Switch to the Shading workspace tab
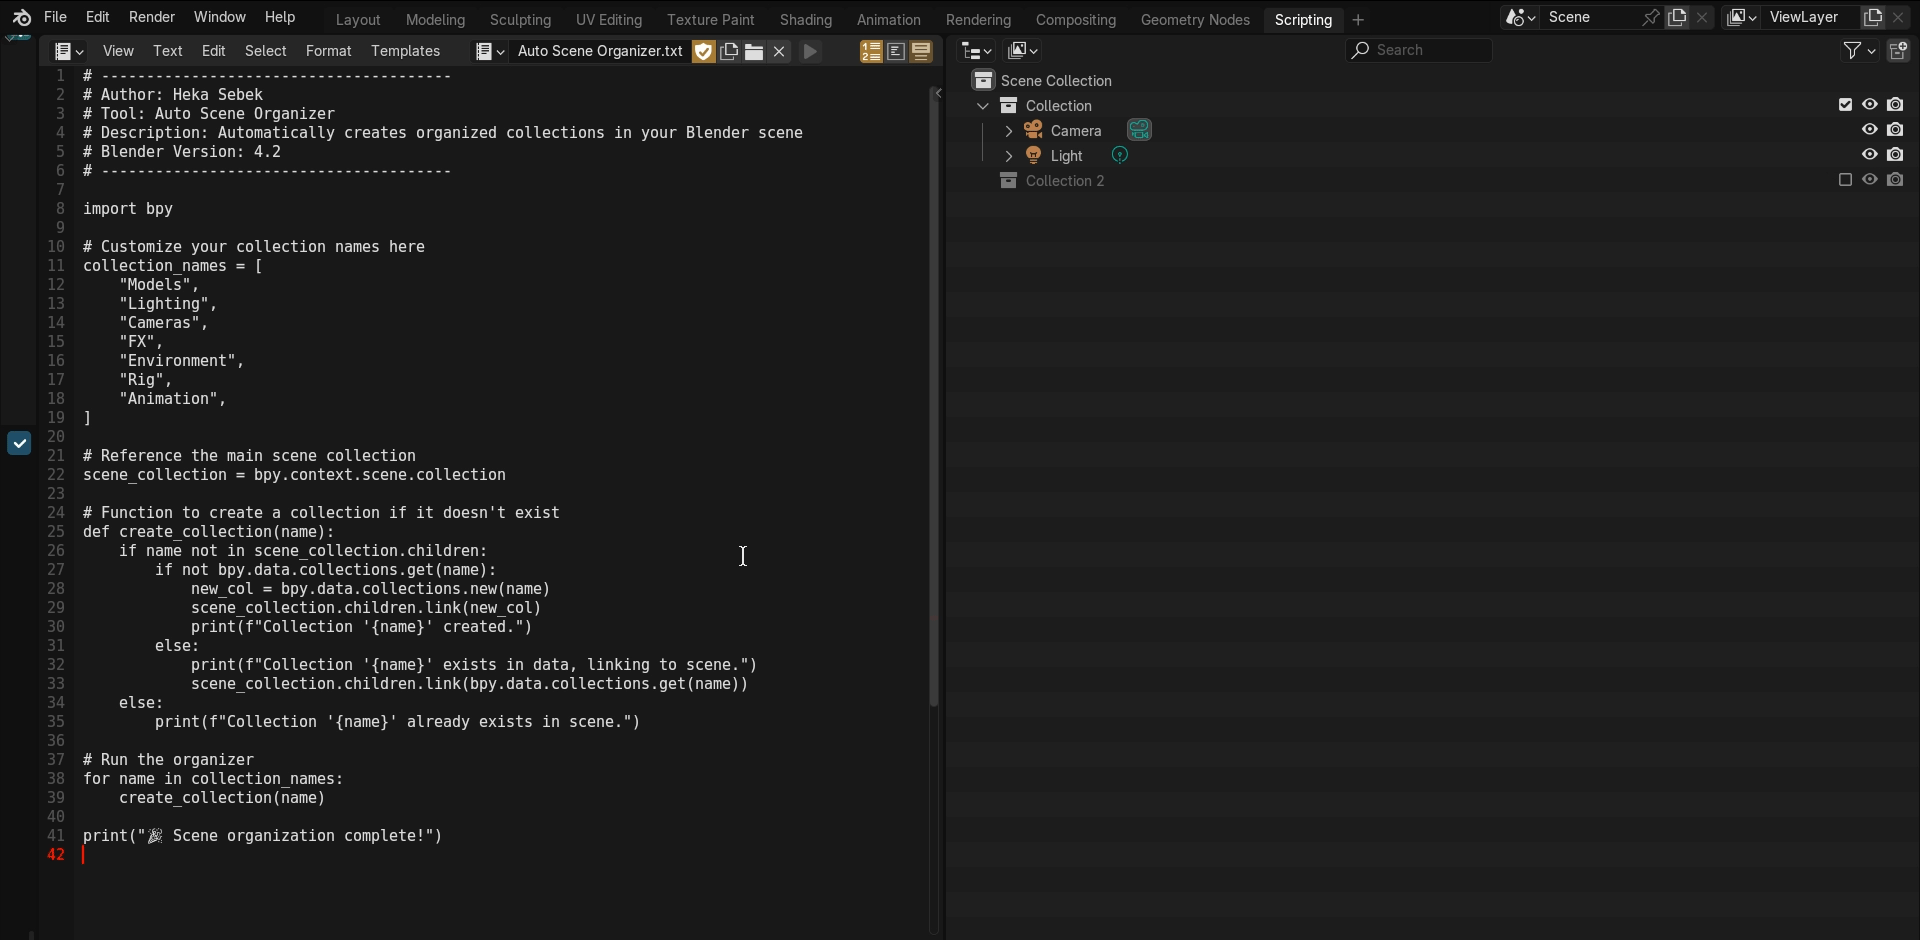This screenshot has height=940, width=1920. [806, 19]
